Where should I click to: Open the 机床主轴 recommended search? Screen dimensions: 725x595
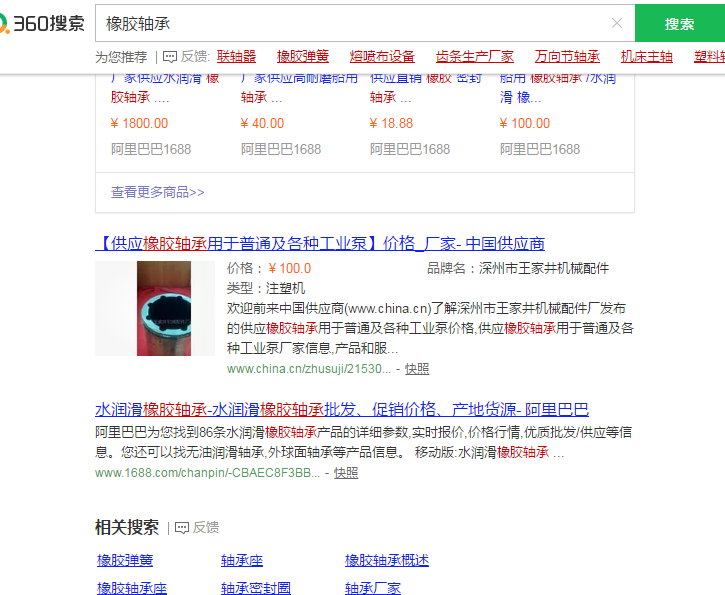point(646,57)
